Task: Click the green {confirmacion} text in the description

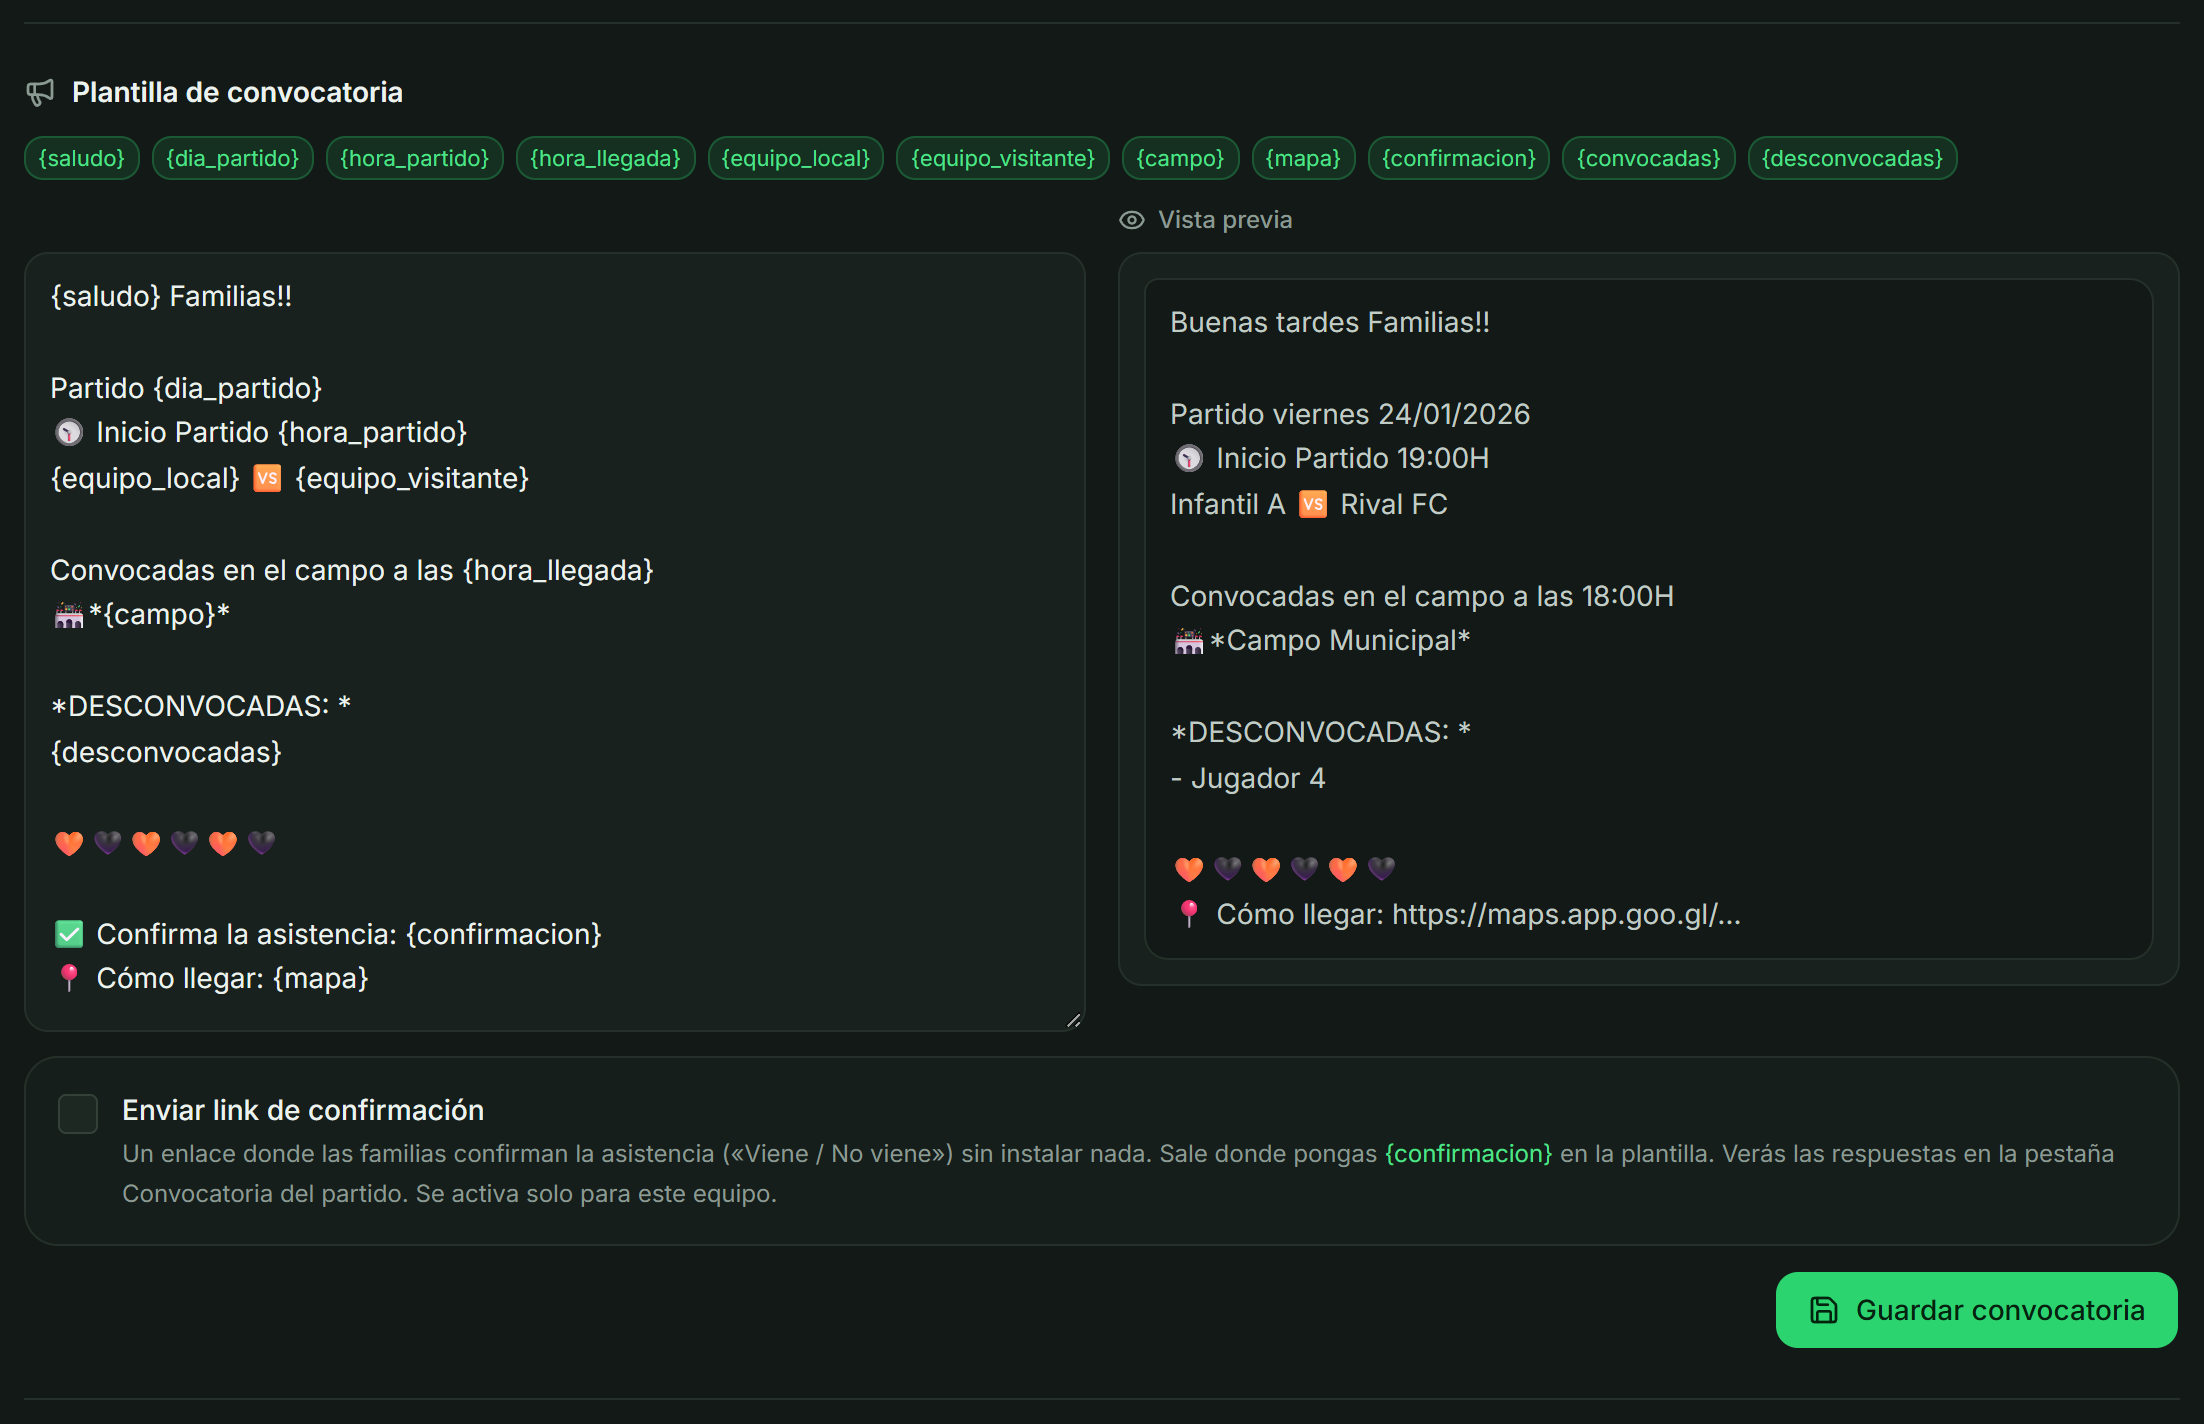Action: (x=1469, y=1153)
